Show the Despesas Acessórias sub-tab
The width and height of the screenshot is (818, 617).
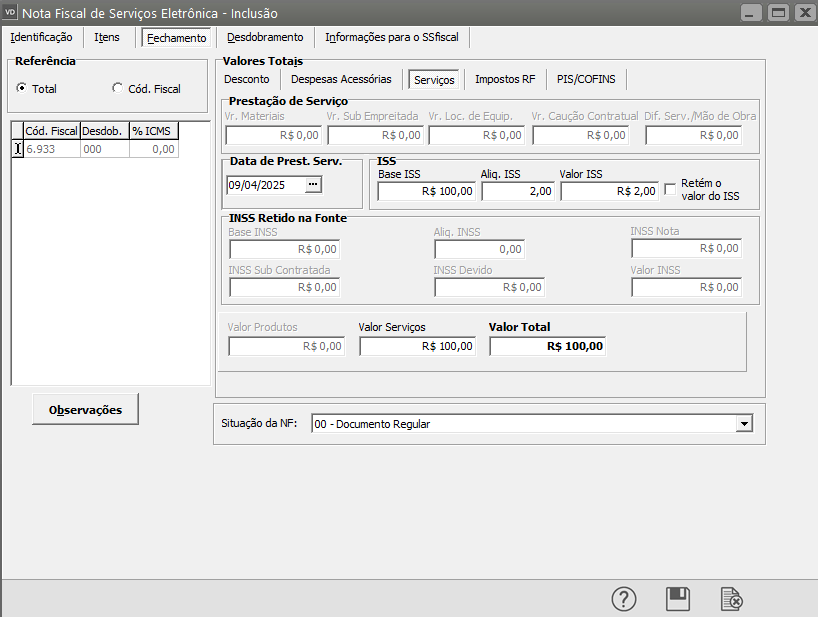click(x=341, y=79)
